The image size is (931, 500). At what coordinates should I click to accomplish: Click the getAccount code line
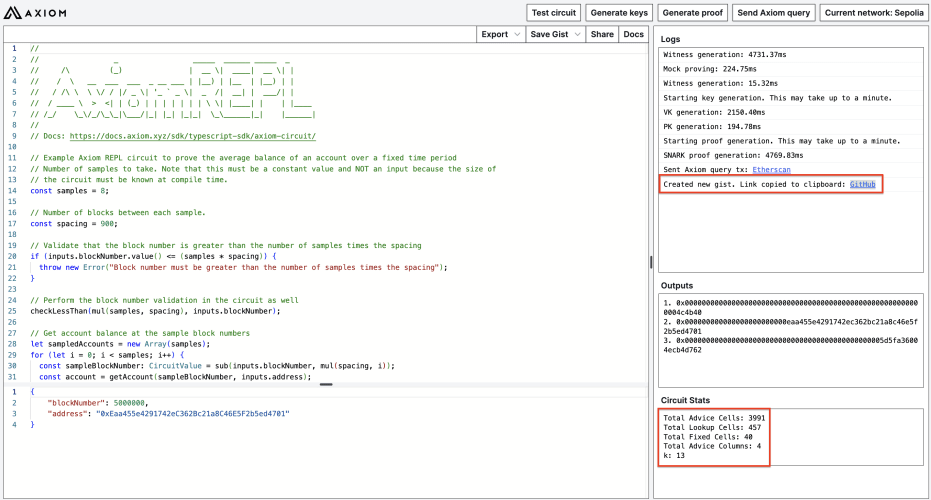(x=175, y=377)
